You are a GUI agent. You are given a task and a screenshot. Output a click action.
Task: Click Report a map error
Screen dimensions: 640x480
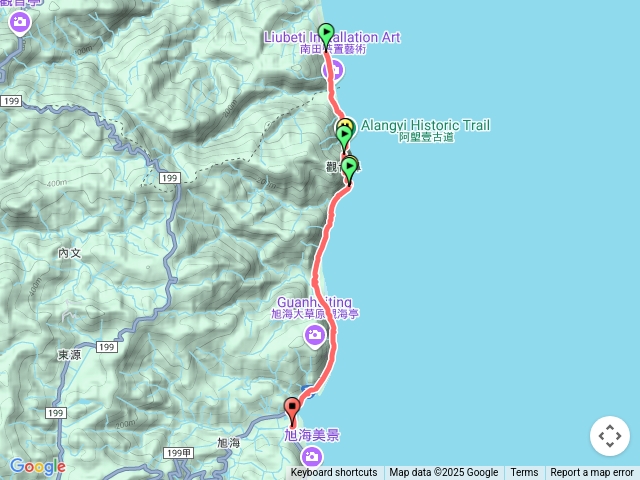tap(591, 472)
